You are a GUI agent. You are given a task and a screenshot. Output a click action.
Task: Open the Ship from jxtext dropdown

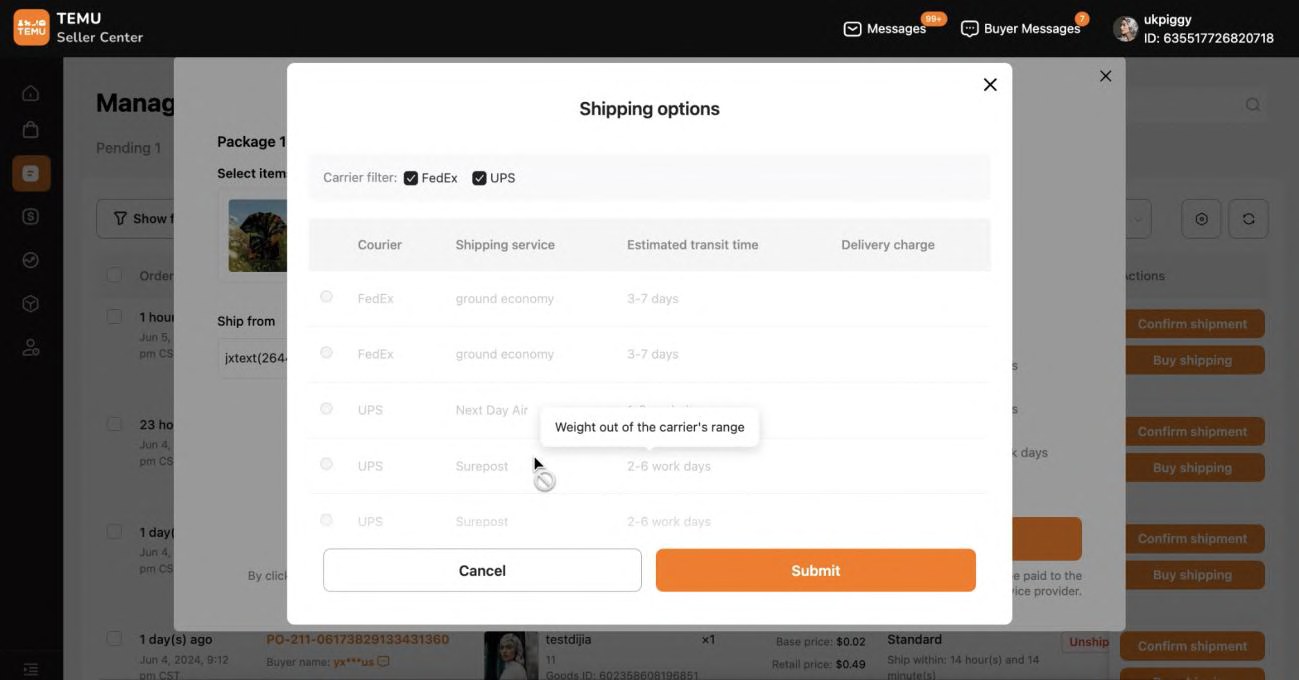tap(255, 357)
